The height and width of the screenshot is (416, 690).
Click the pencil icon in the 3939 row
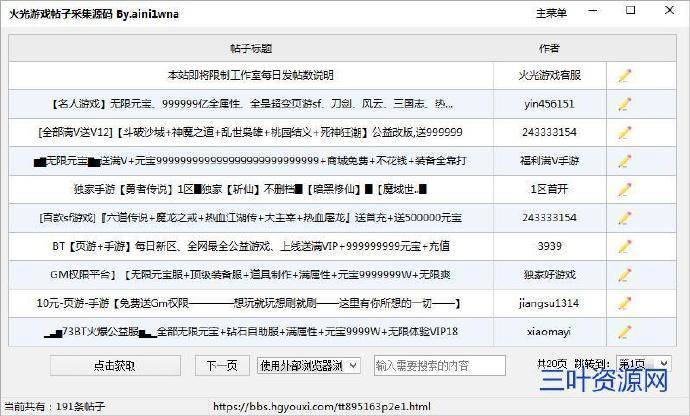(624, 247)
